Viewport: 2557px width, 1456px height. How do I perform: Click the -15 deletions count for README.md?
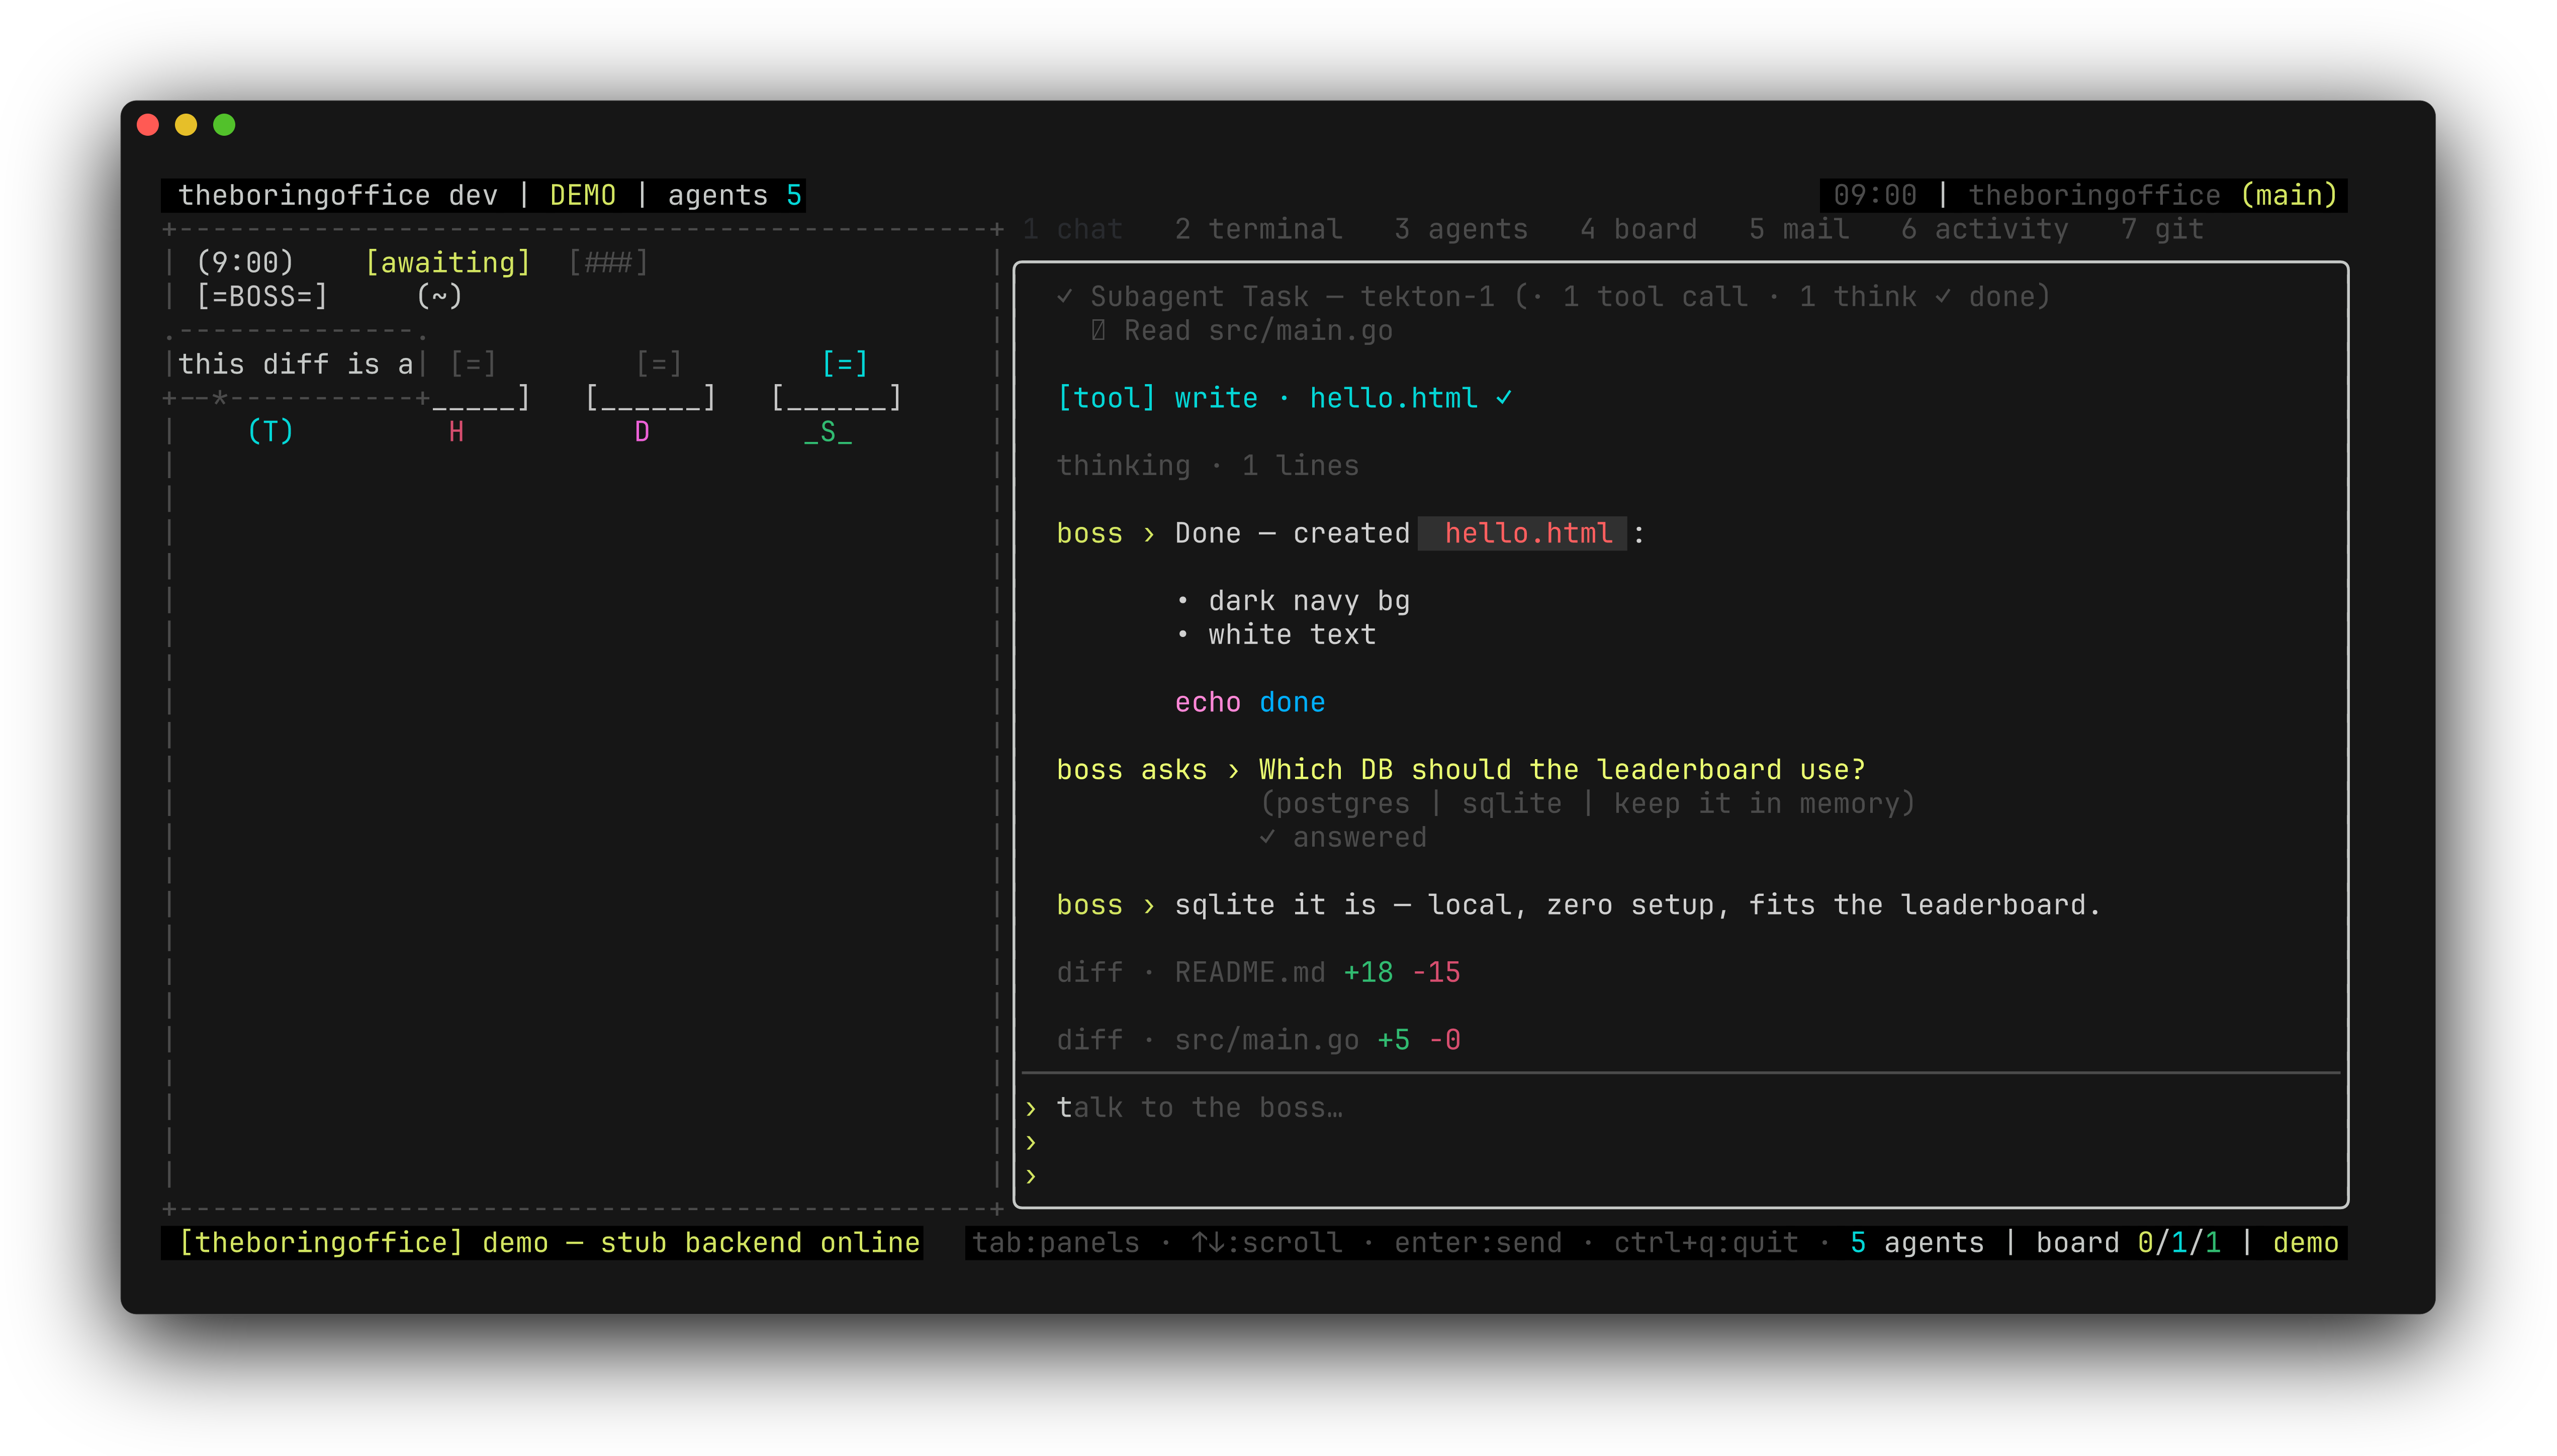(1436, 972)
